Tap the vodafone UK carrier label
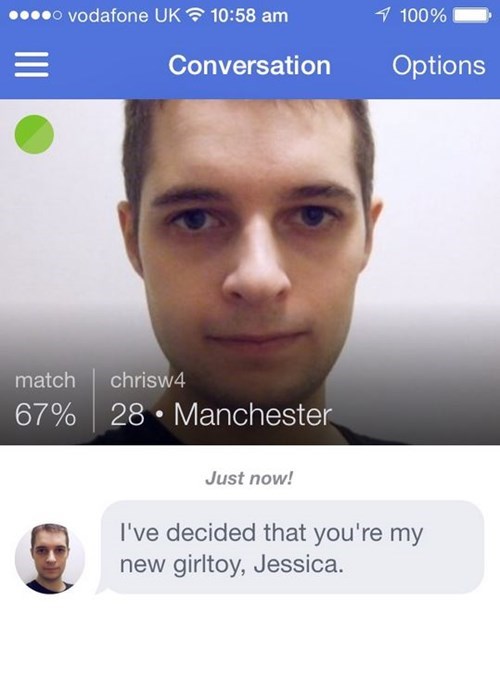The height and width of the screenshot is (691, 500). tap(125, 16)
